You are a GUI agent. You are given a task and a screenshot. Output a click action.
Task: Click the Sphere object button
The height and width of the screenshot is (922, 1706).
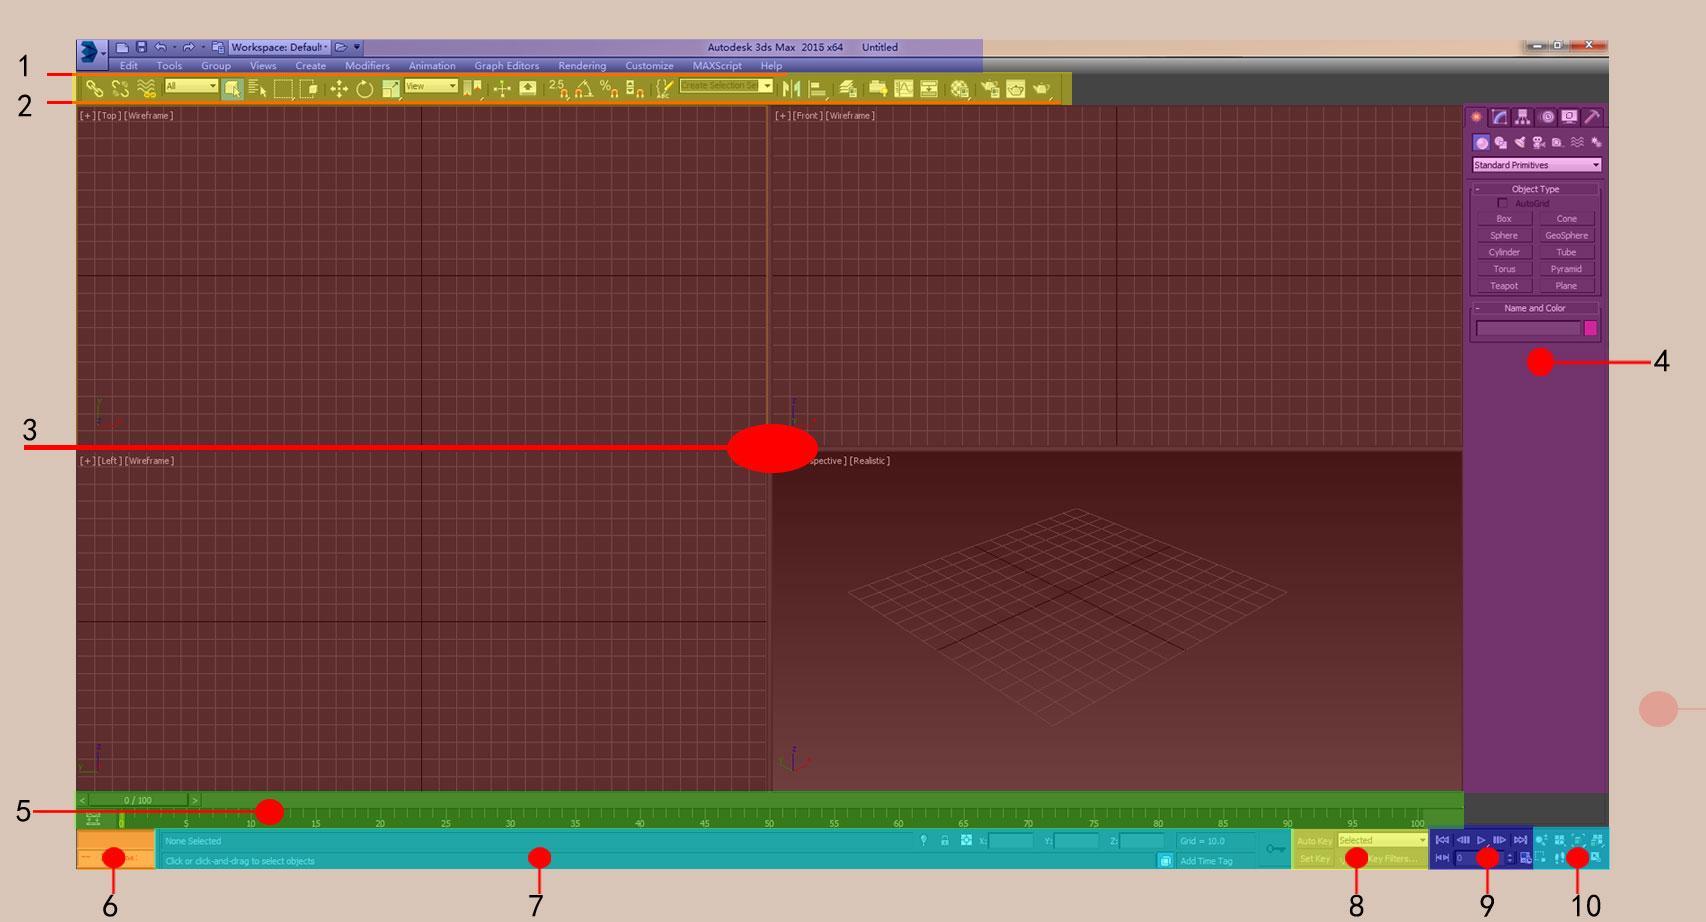coord(1504,236)
